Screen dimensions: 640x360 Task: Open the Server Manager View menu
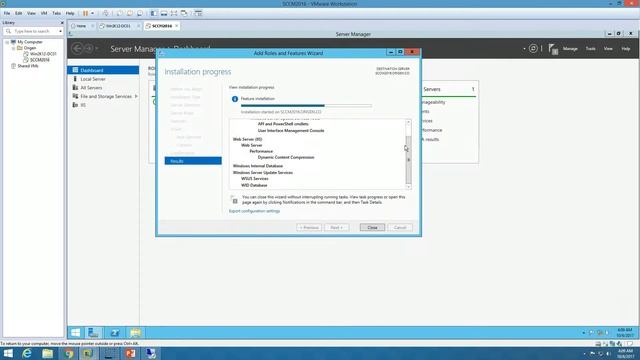(608, 49)
